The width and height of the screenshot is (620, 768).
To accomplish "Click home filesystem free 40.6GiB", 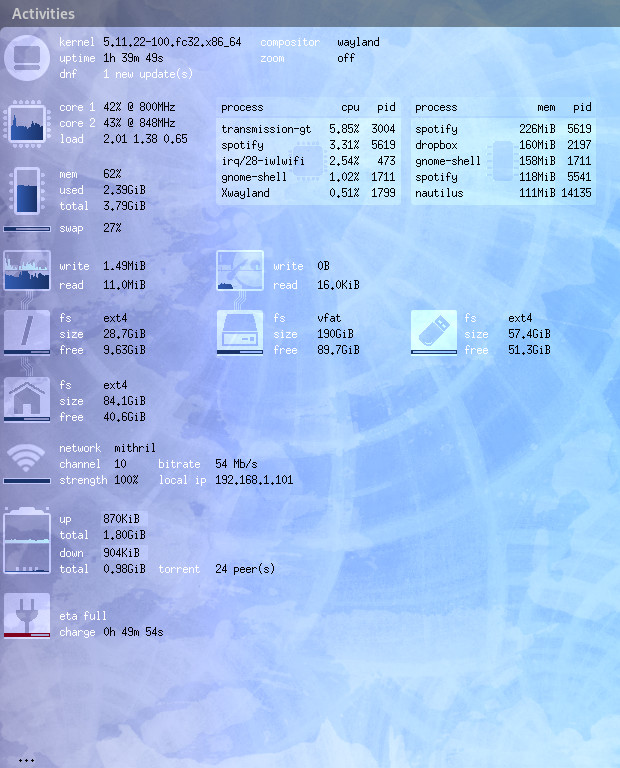I will click(x=124, y=417).
